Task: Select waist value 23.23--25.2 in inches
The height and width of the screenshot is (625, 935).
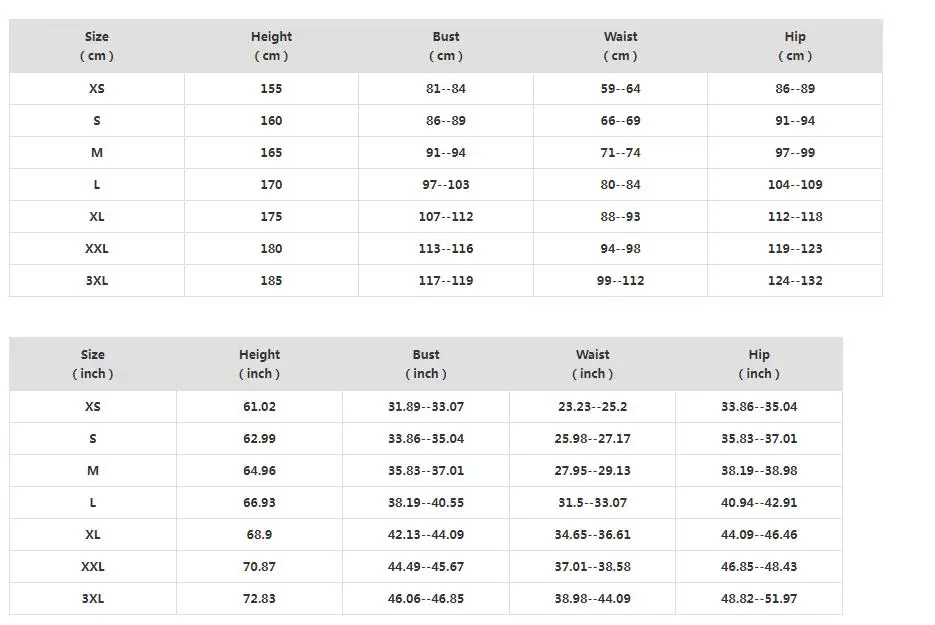Action: [593, 407]
